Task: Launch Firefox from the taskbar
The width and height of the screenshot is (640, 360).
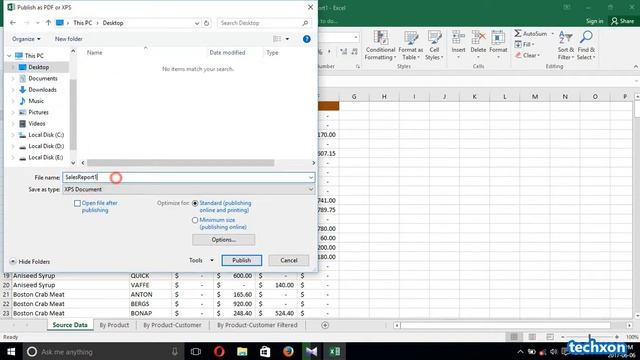Action: (288, 351)
